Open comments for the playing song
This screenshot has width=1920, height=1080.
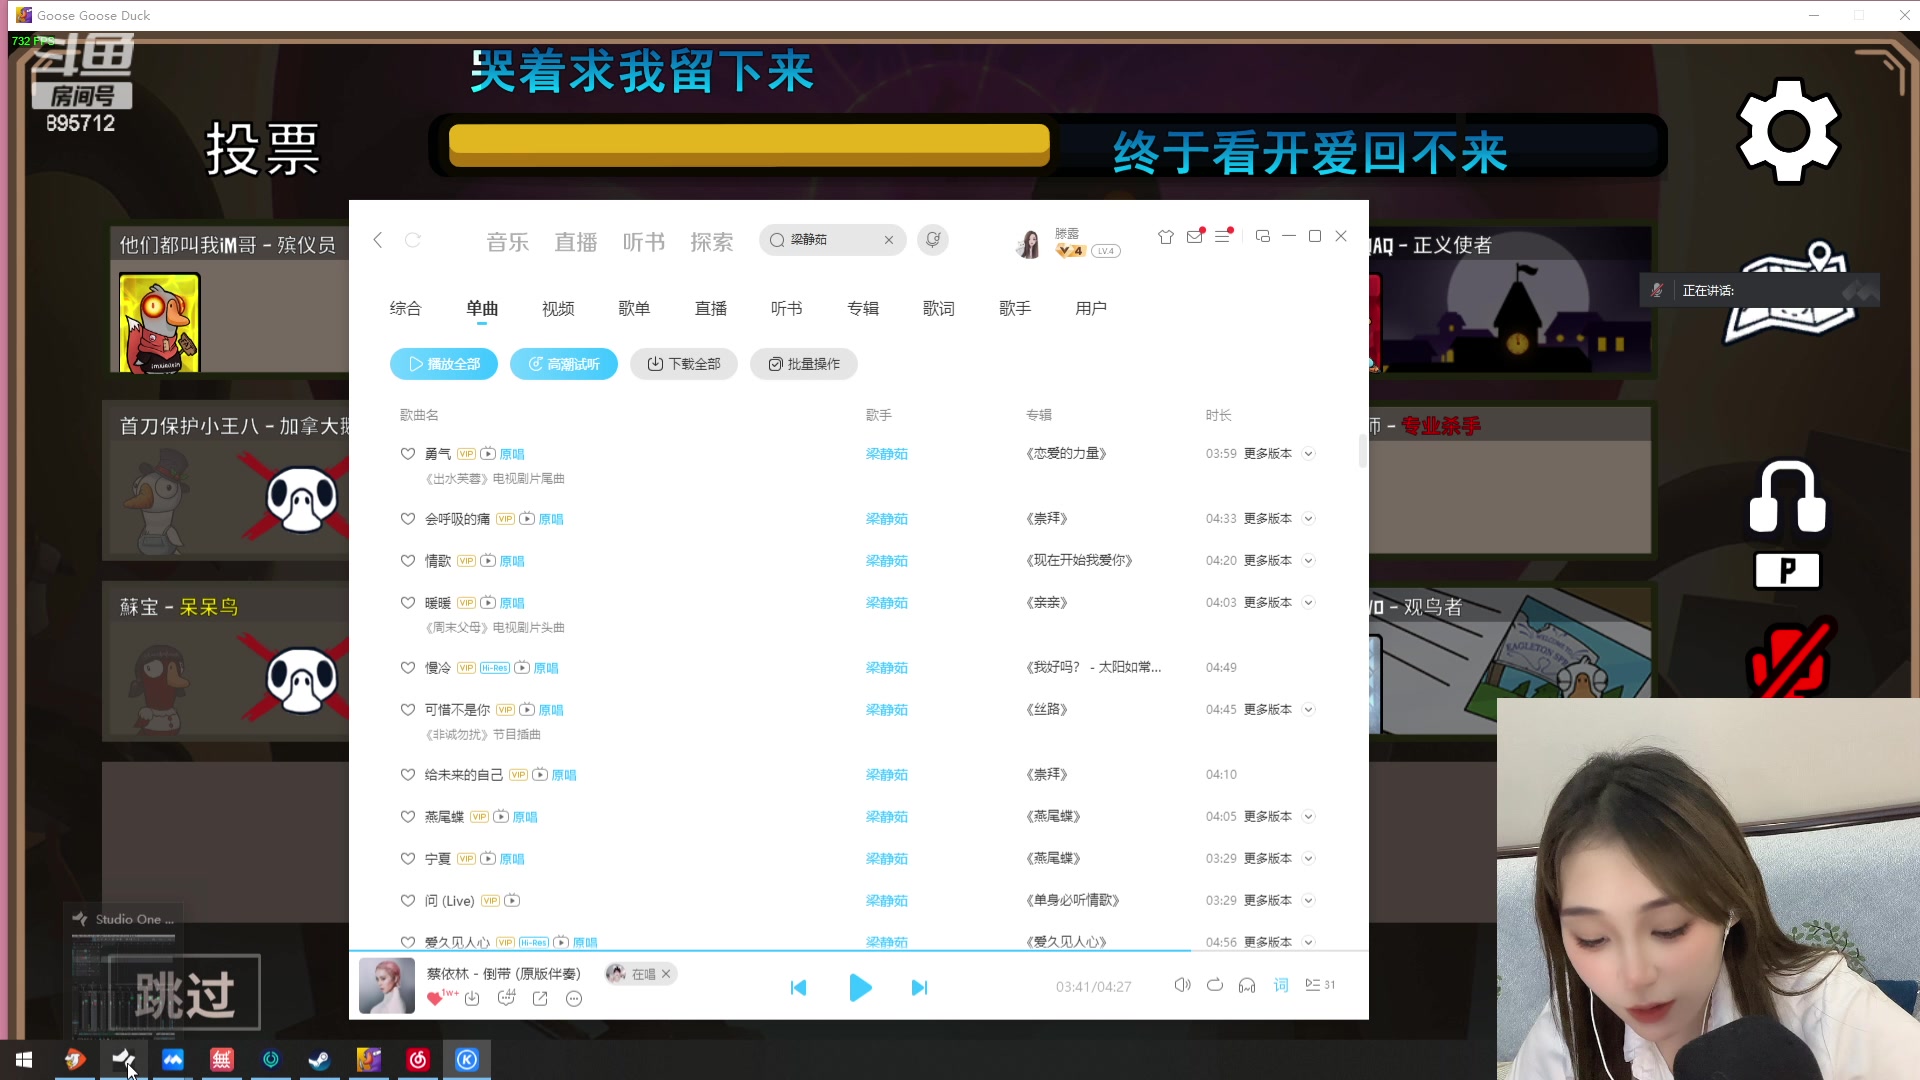(x=507, y=998)
